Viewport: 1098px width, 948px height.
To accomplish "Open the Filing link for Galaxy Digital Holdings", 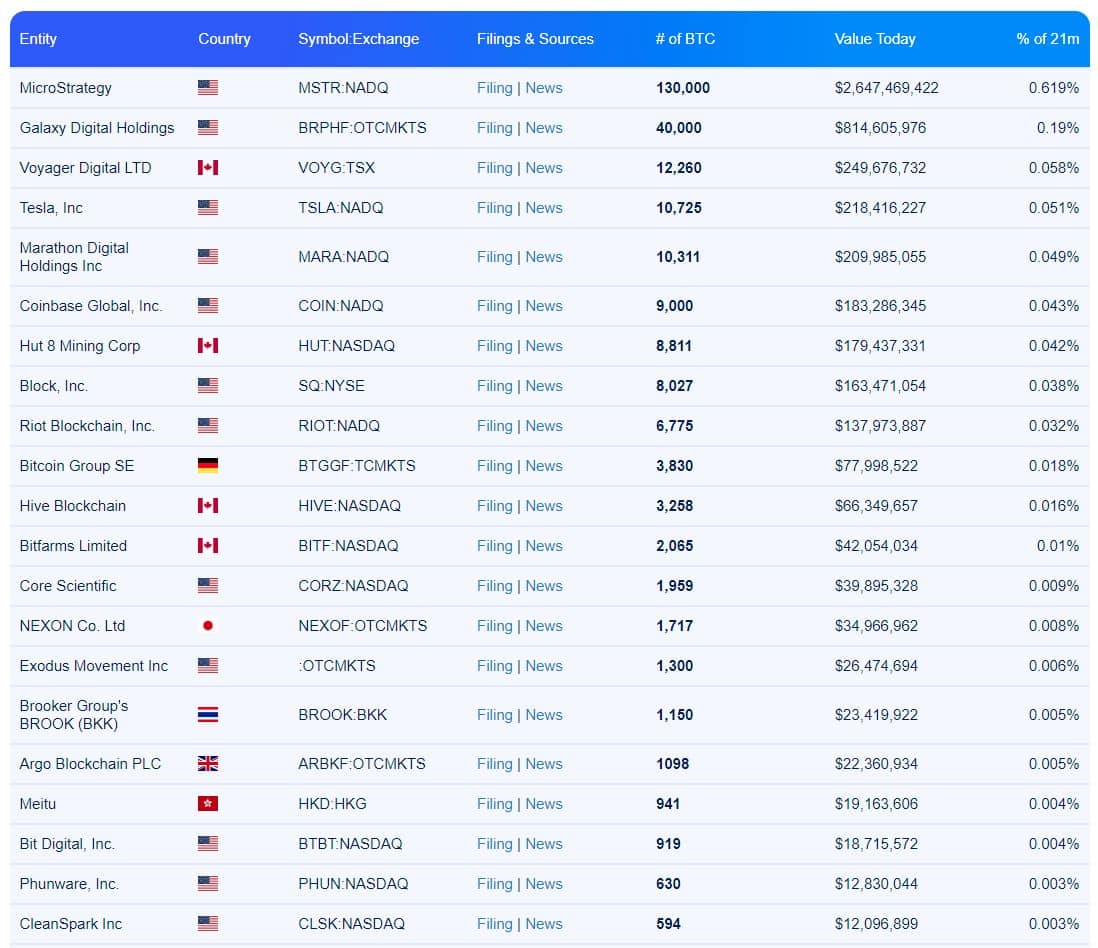I will [494, 128].
